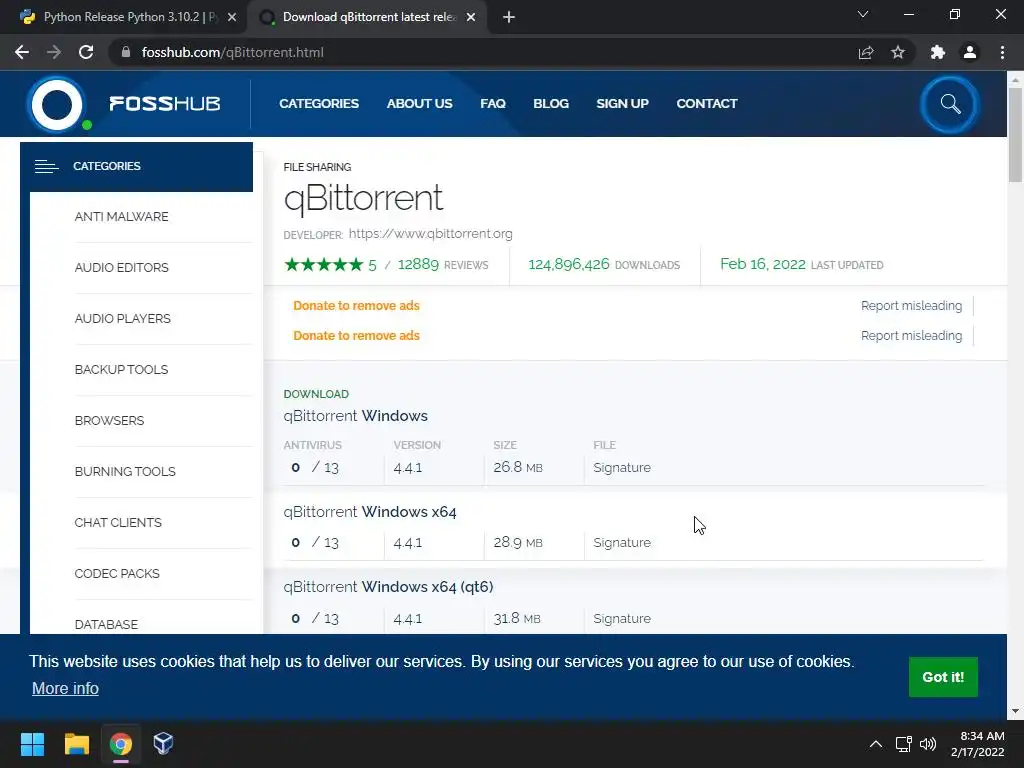Open the CONTACT navigation item
The width and height of the screenshot is (1024, 768).
[707, 104]
